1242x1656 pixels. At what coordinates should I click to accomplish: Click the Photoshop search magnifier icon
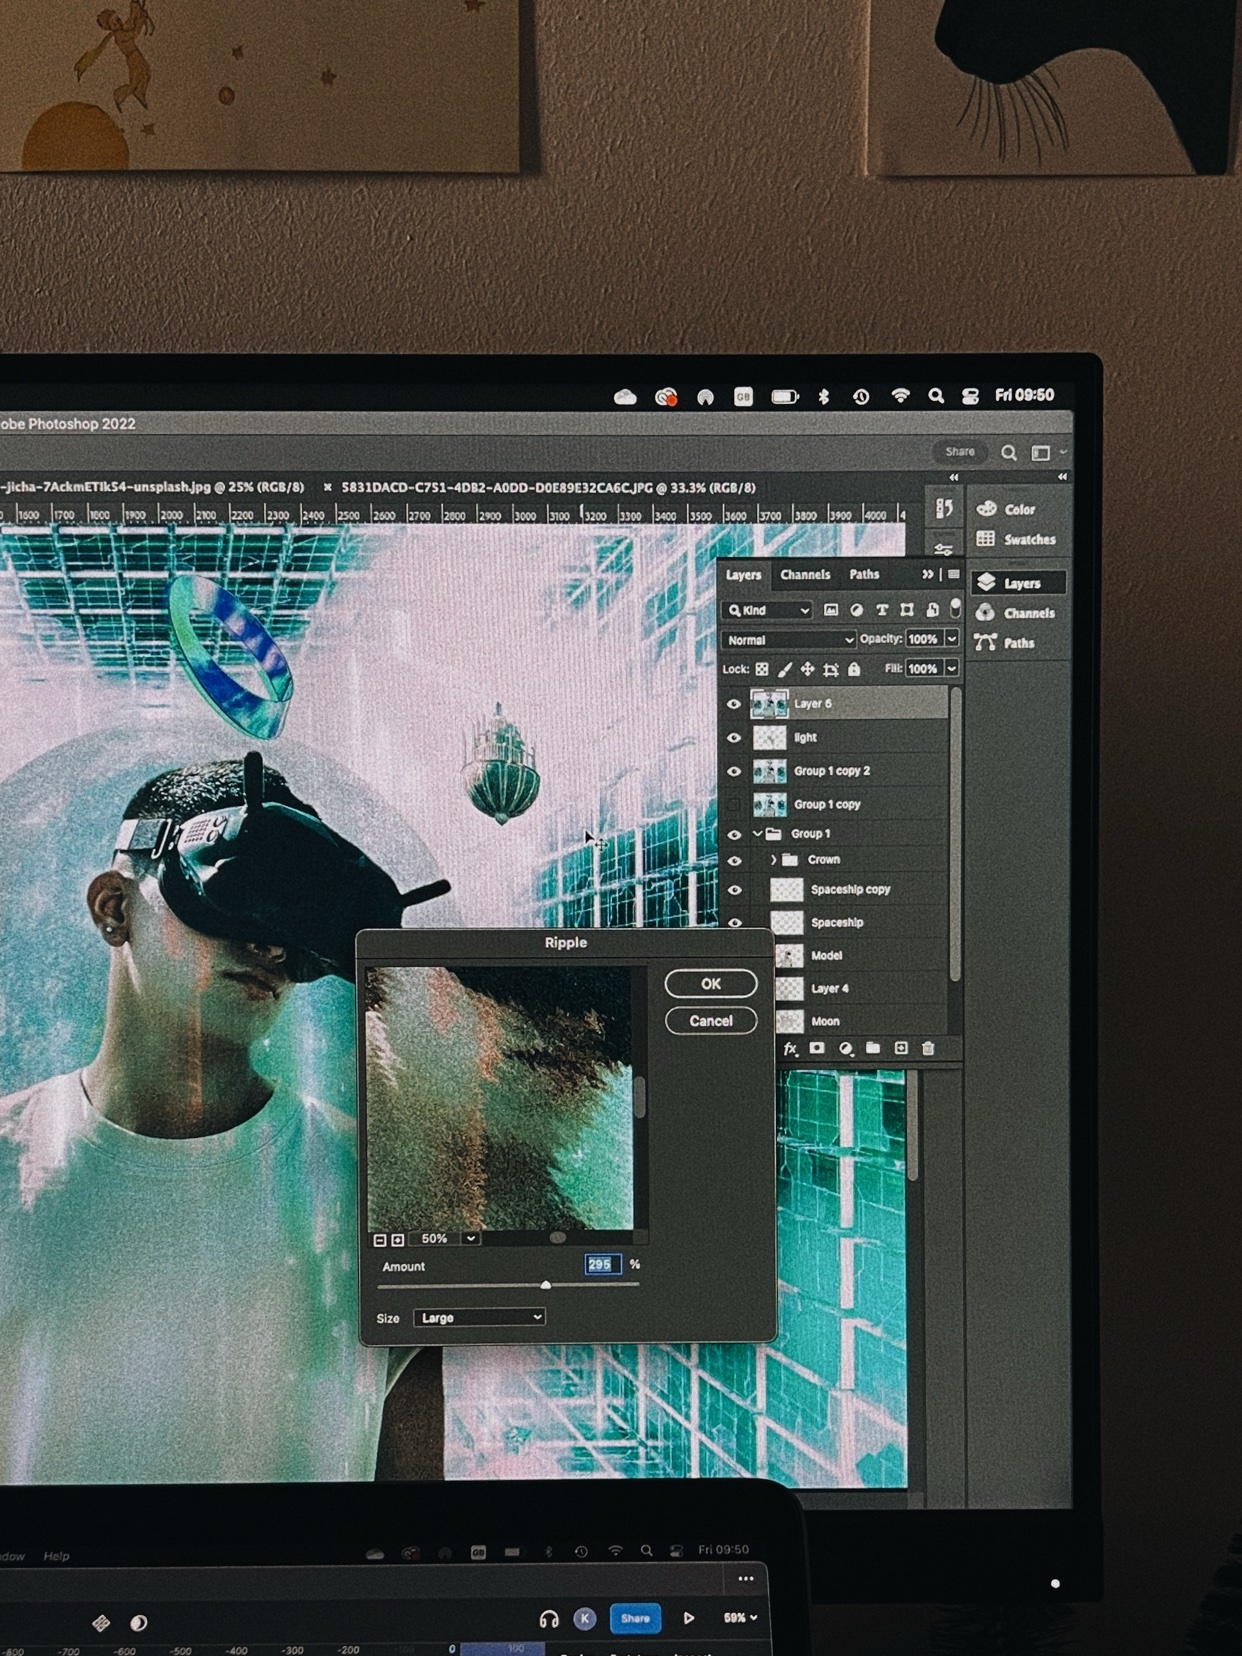click(1009, 453)
